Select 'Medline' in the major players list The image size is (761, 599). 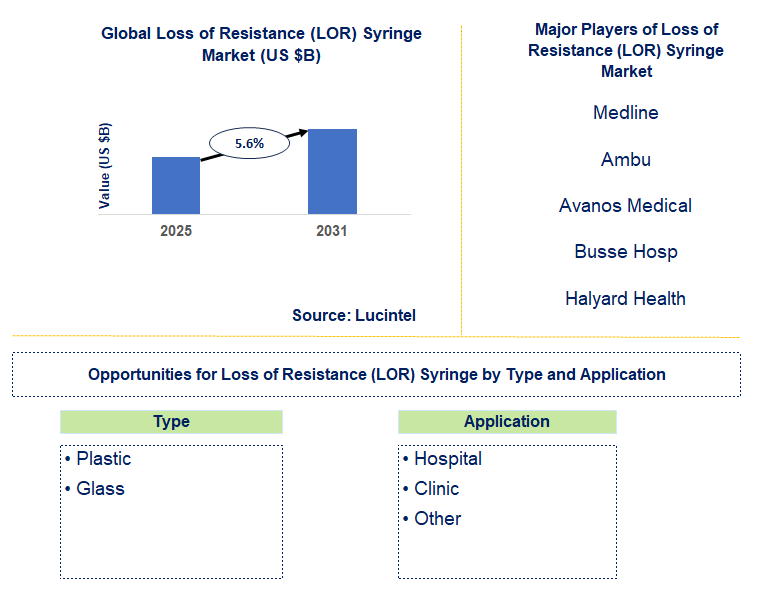click(x=626, y=113)
